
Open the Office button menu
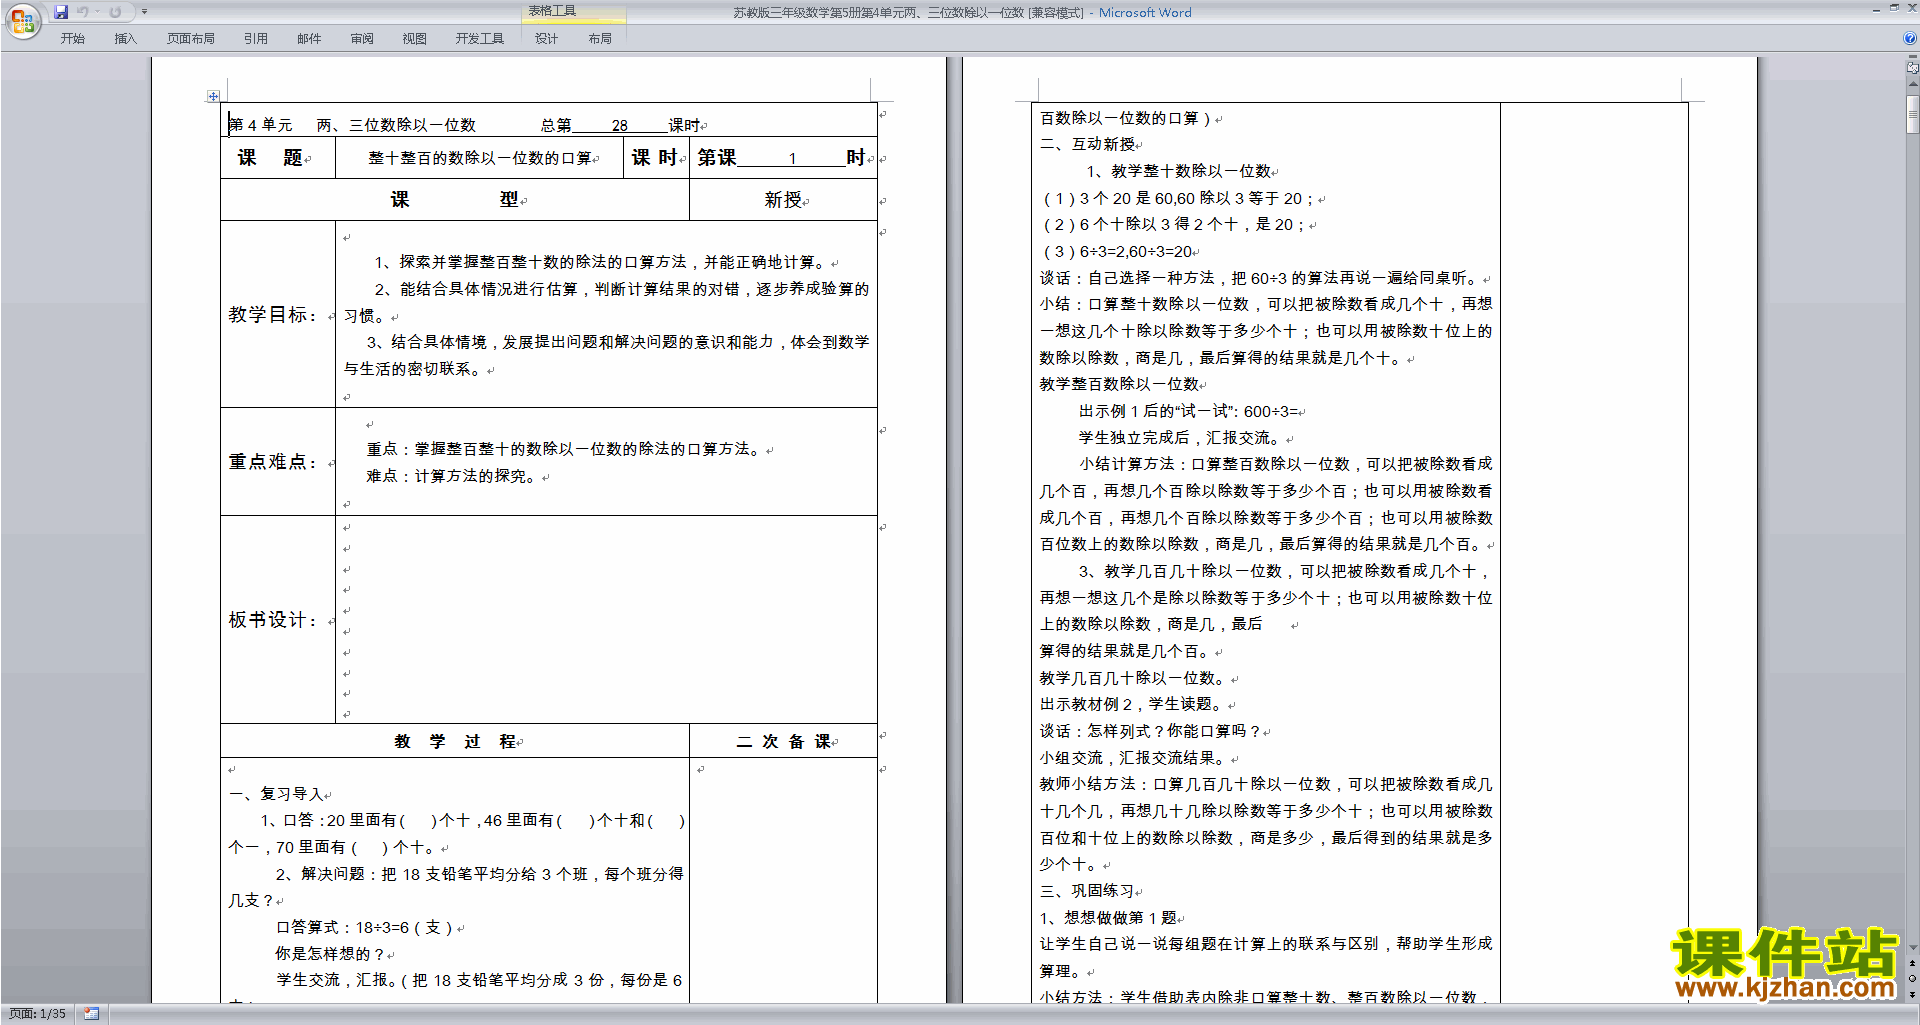[22, 20]
